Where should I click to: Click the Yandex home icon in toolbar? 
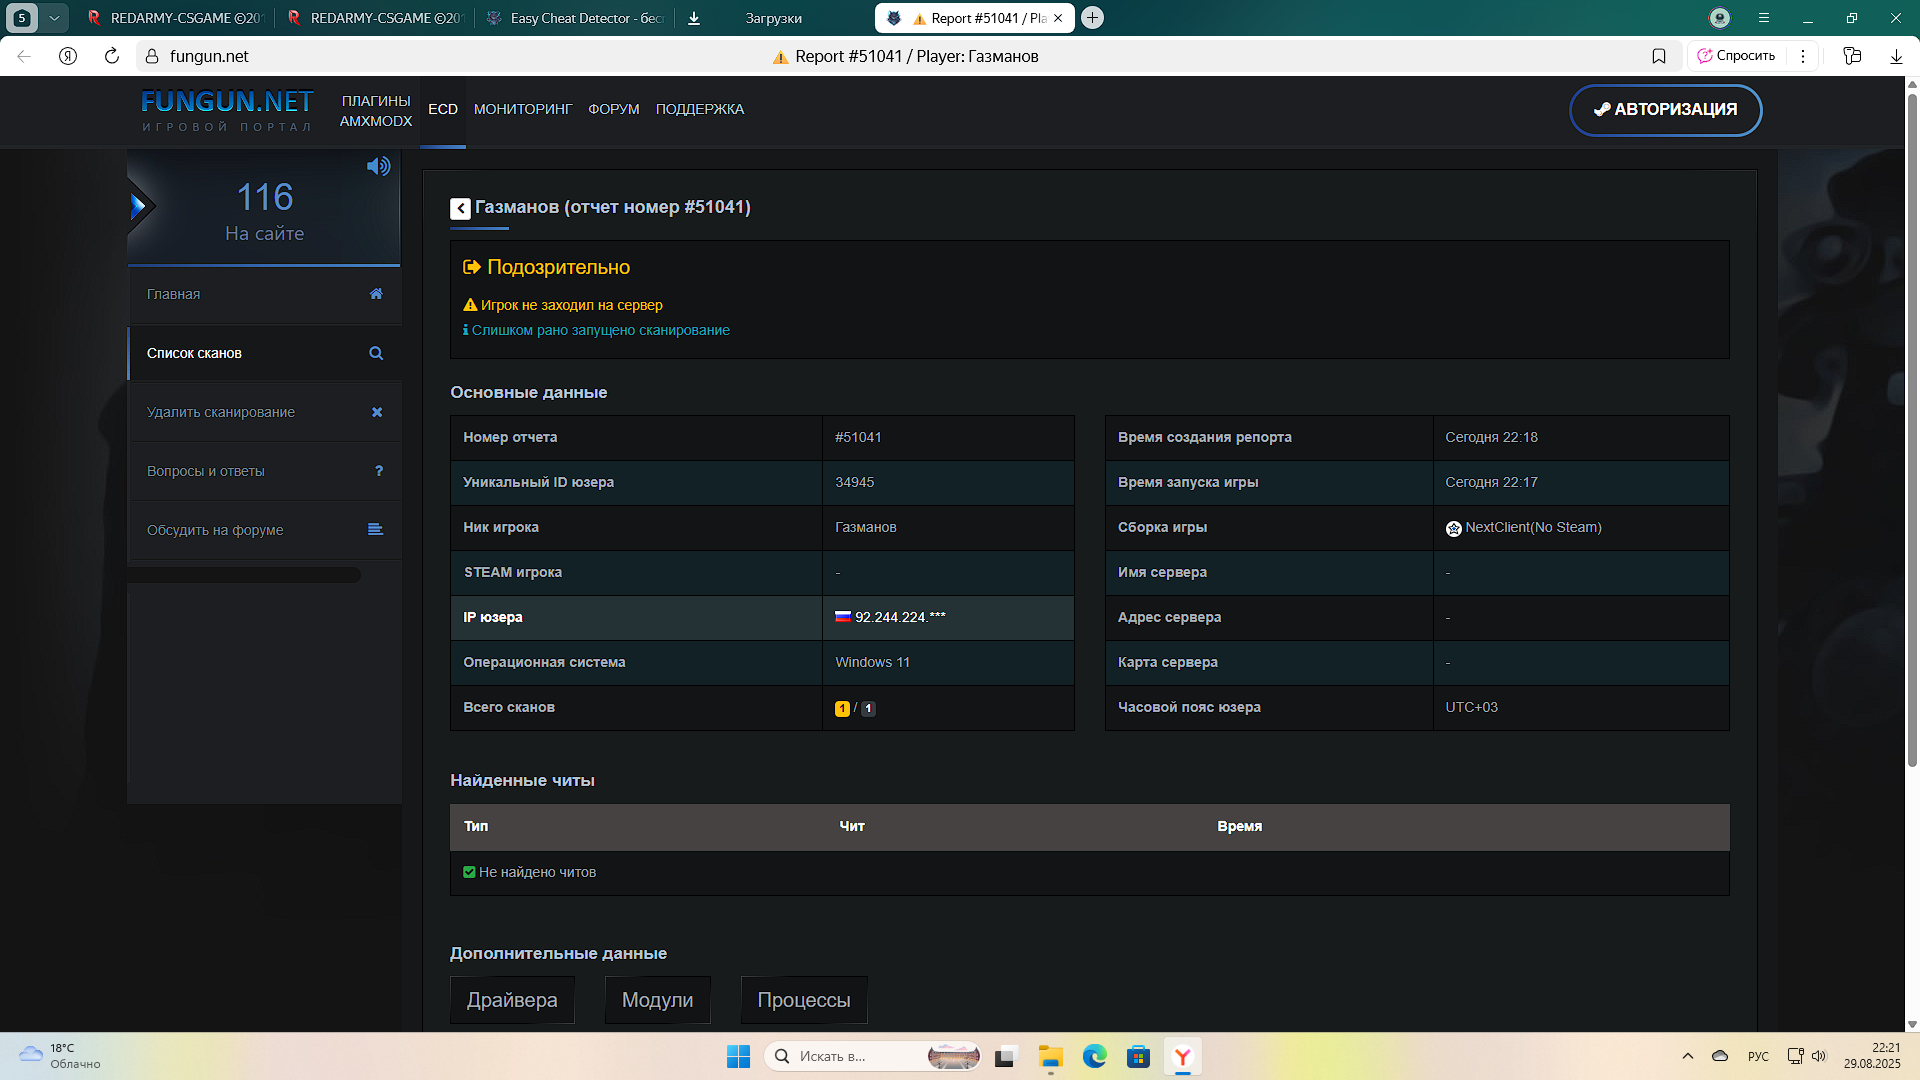(68, 56)
